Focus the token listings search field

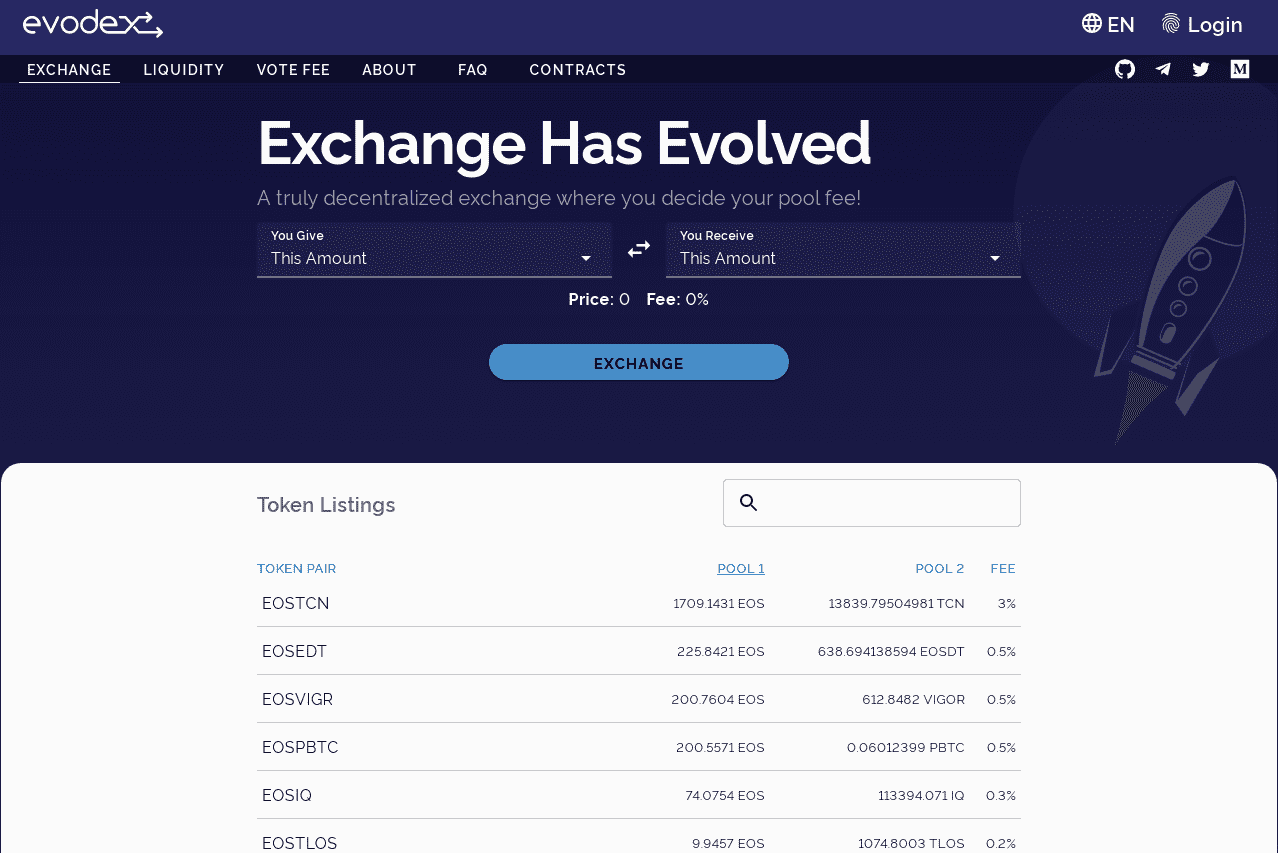[872, 503]
